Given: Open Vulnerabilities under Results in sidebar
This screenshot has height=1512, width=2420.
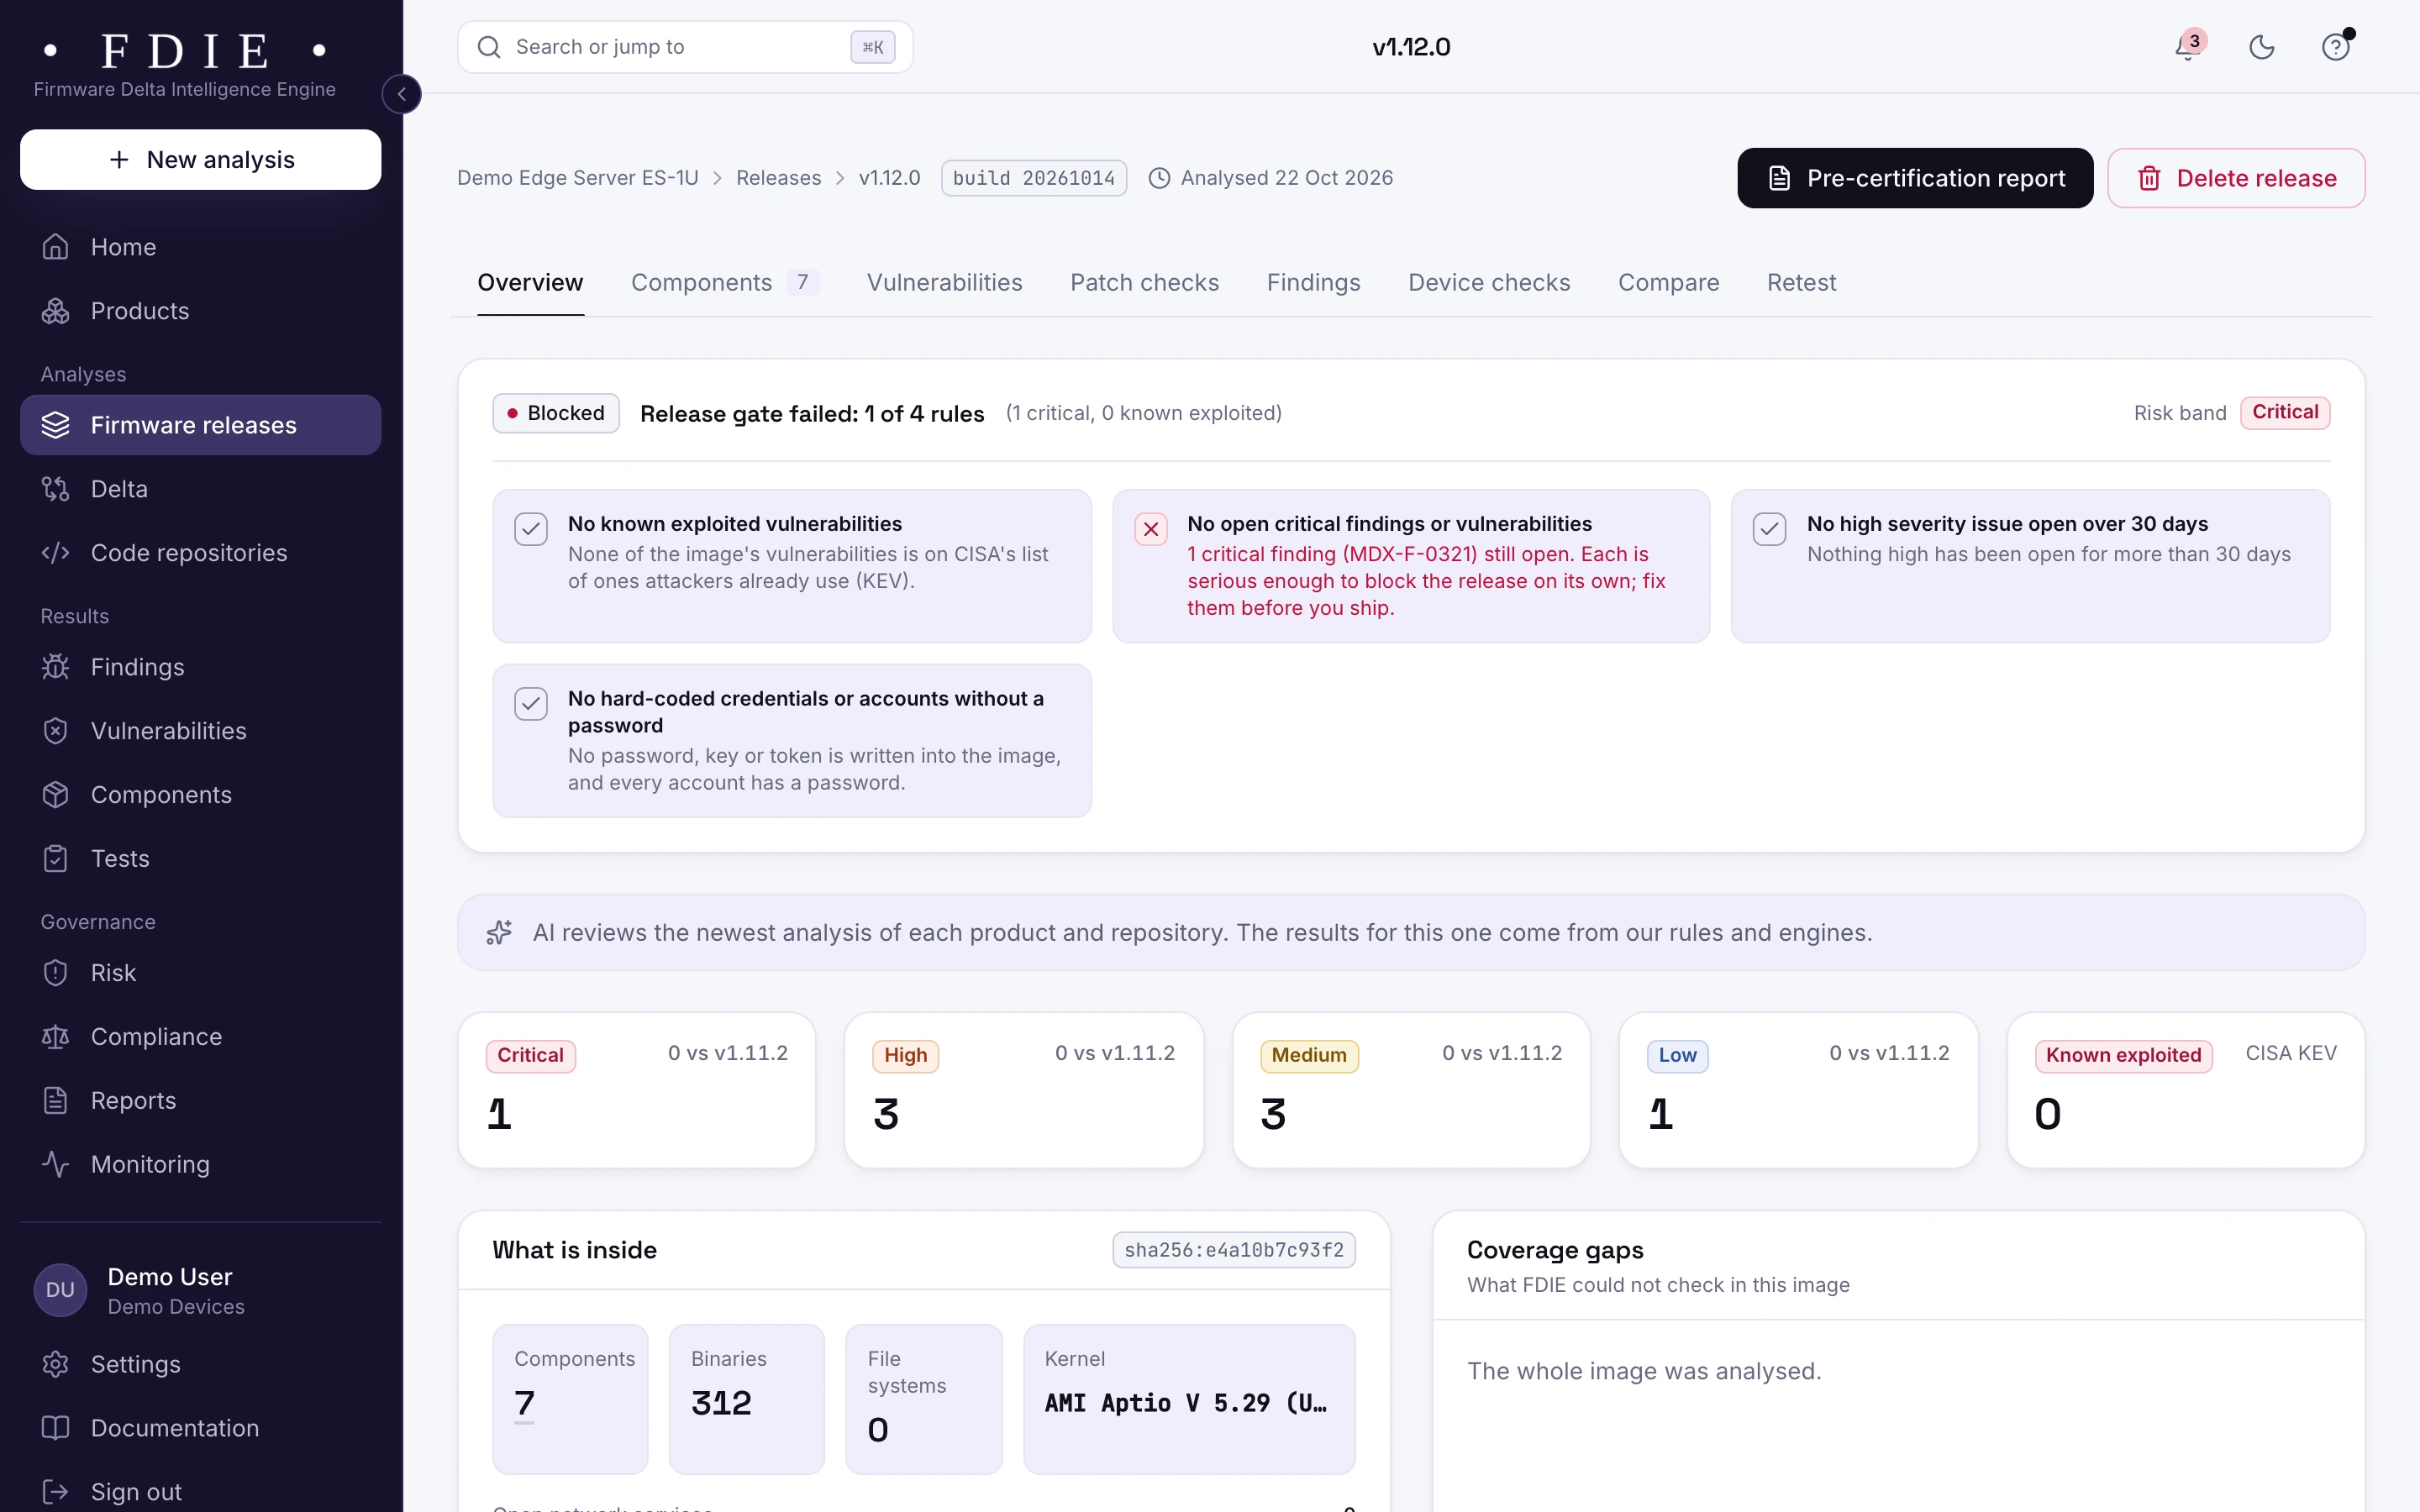Looking at the screenshot, I should [x=200, y=731].
